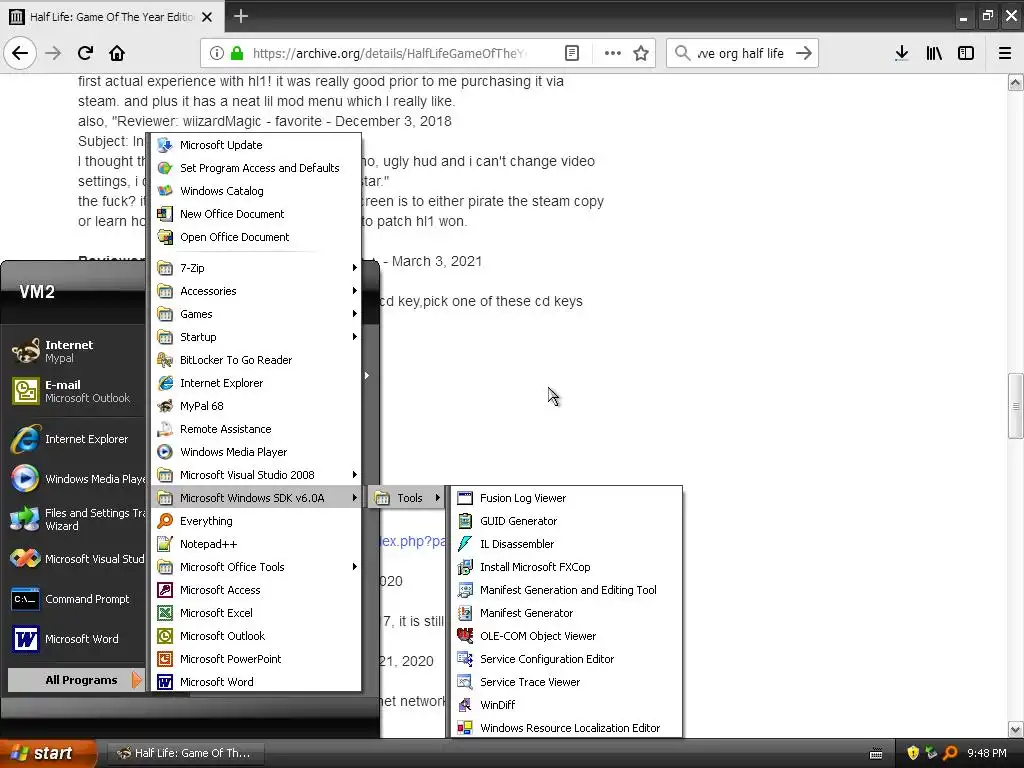Choose Open Office Document
This screenshot has width=1024, height=768.
point(256,237)
